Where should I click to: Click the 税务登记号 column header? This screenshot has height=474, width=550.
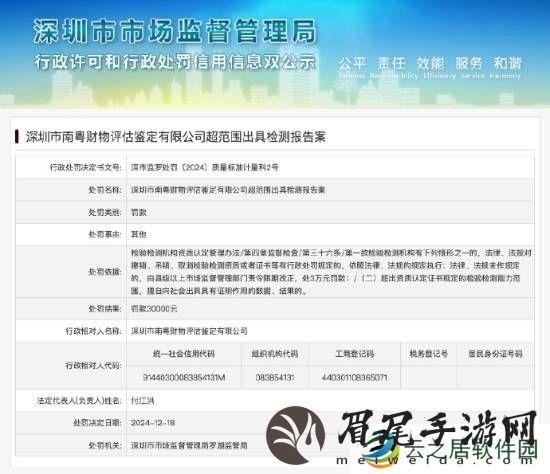click(x=428, y=354)
